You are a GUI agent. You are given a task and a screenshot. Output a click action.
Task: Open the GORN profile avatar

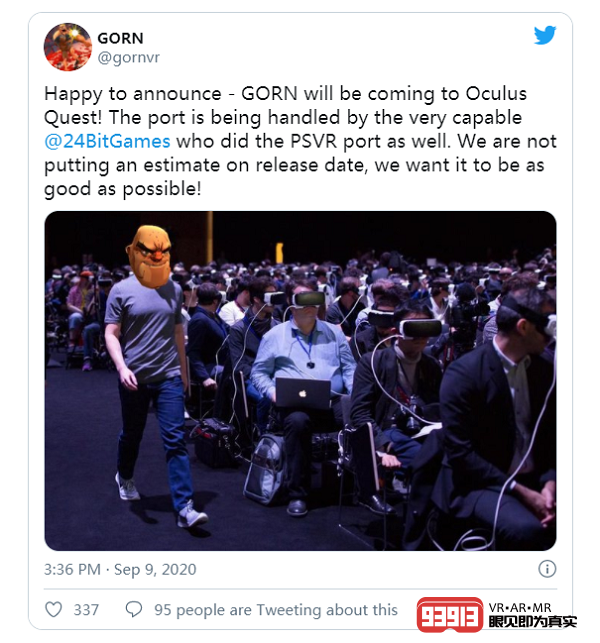(68, 47)
